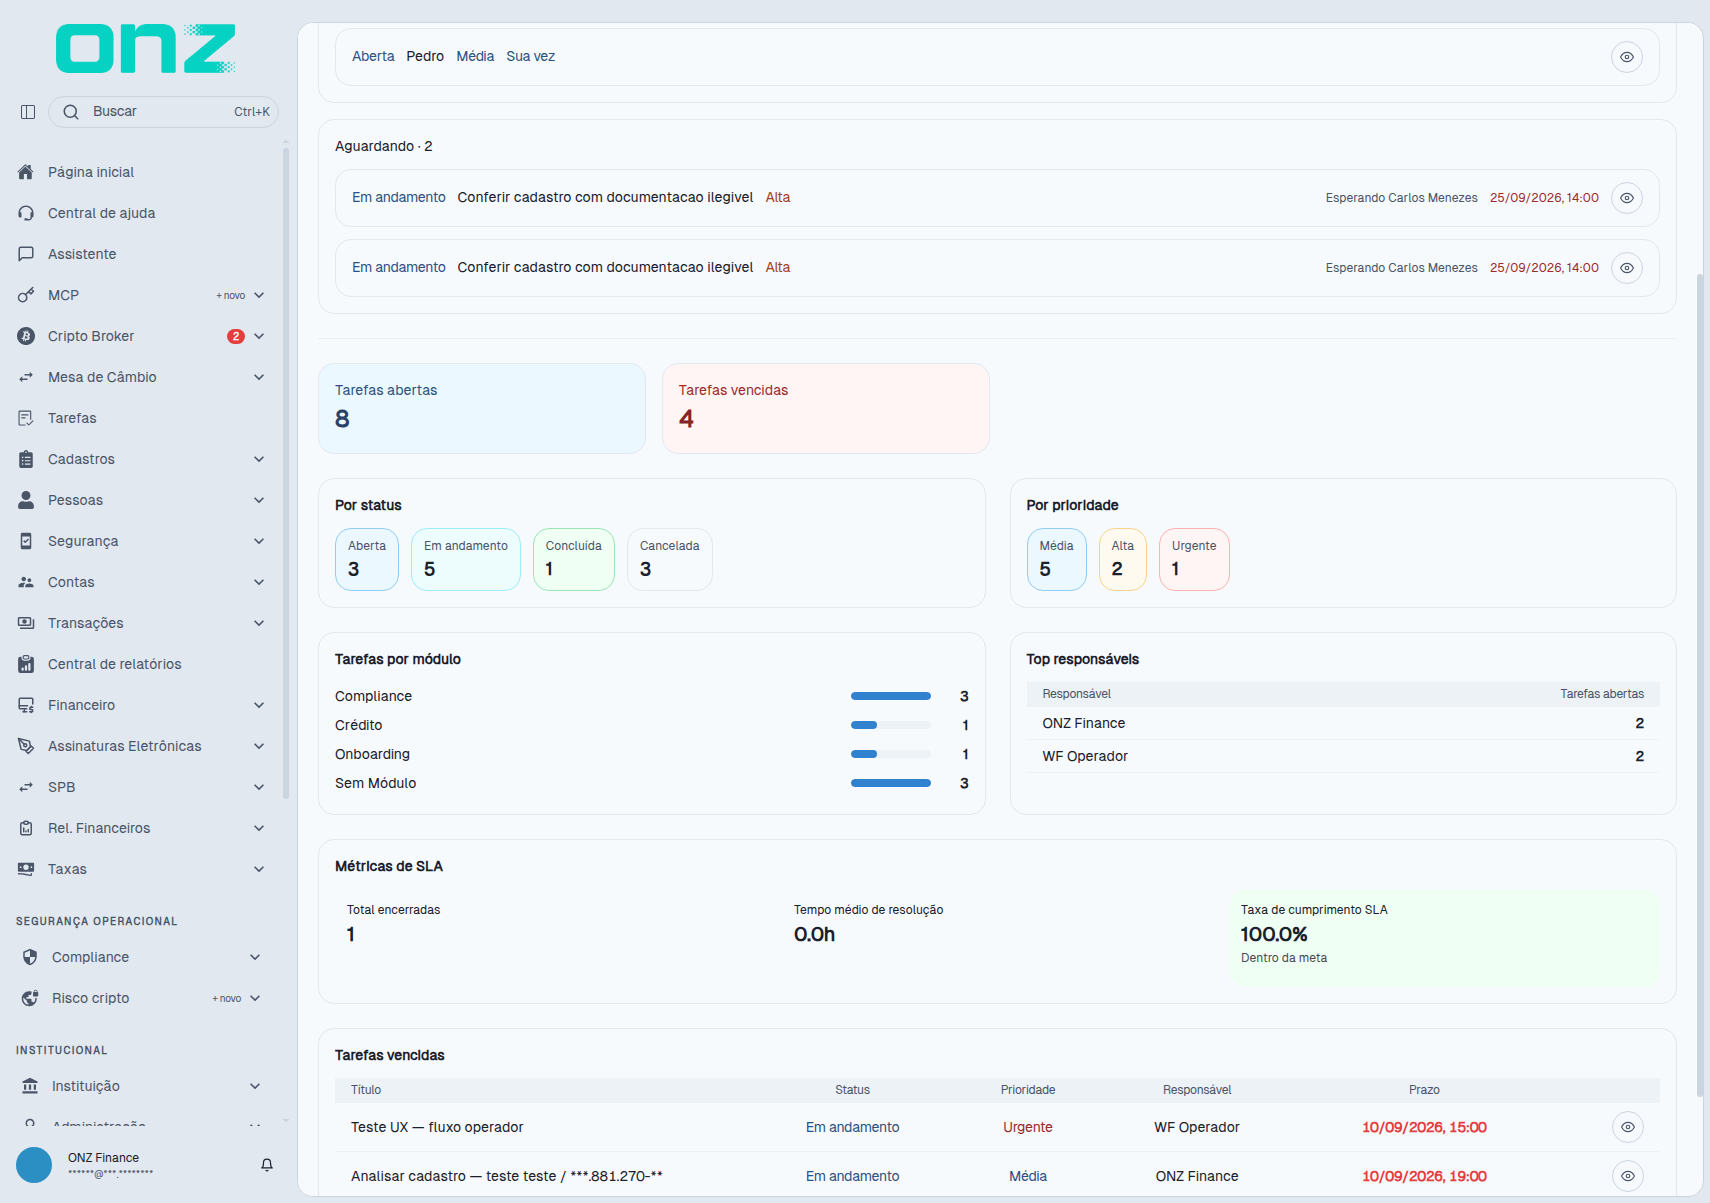The image size is (1710, 1203).
Task: Expand the Mesa de Câmbio submenu chevron
Action: point(259,377)
